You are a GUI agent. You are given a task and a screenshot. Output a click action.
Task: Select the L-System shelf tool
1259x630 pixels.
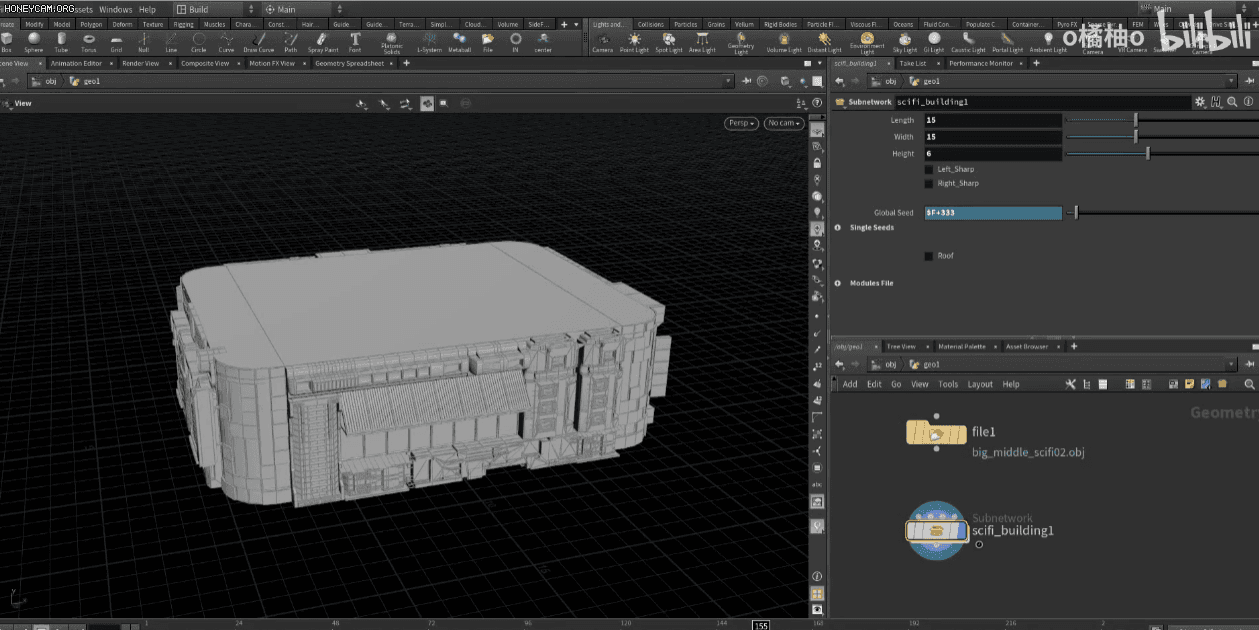[428, 41]
